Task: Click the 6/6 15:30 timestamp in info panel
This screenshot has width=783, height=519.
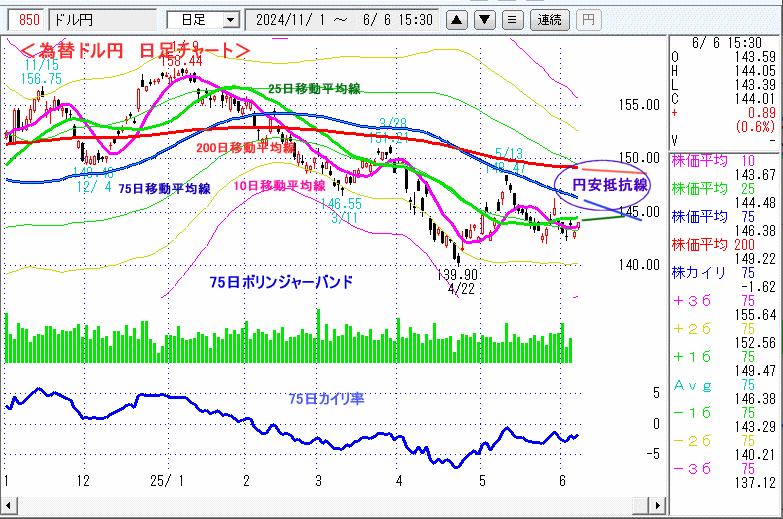Action: click(x=727, y=43)
